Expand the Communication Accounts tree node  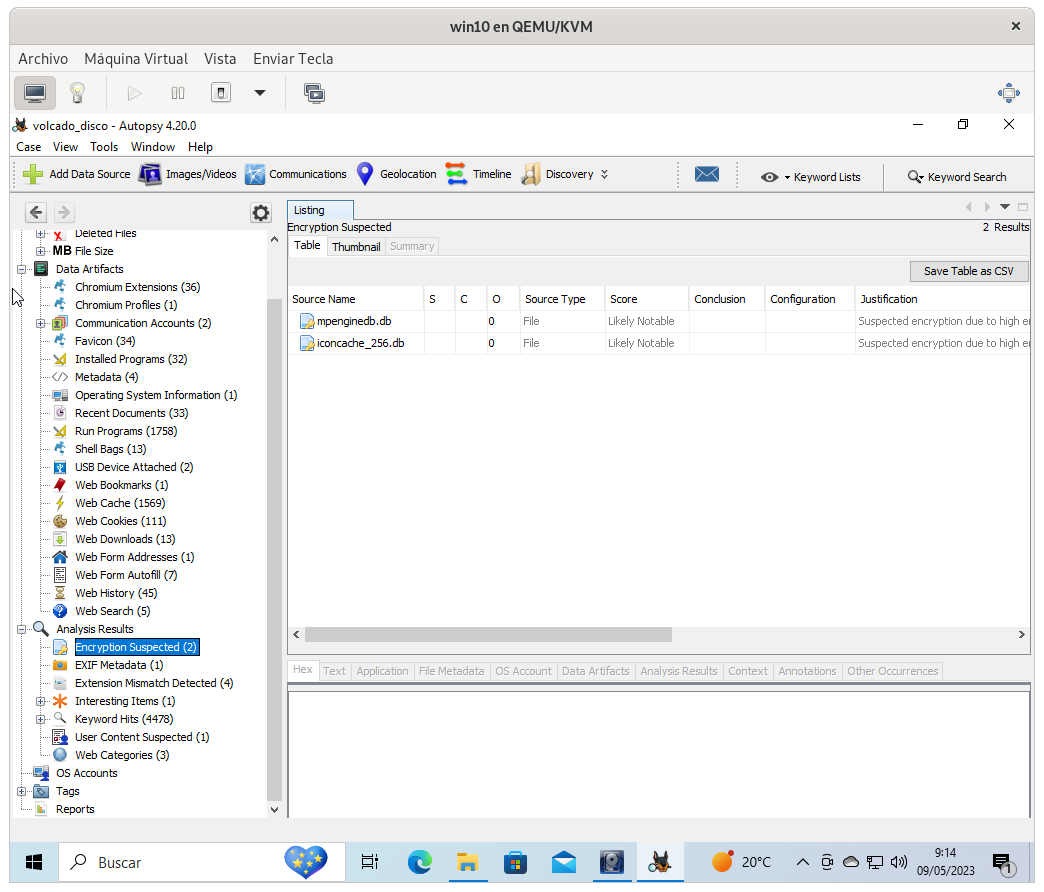point(41,323)
